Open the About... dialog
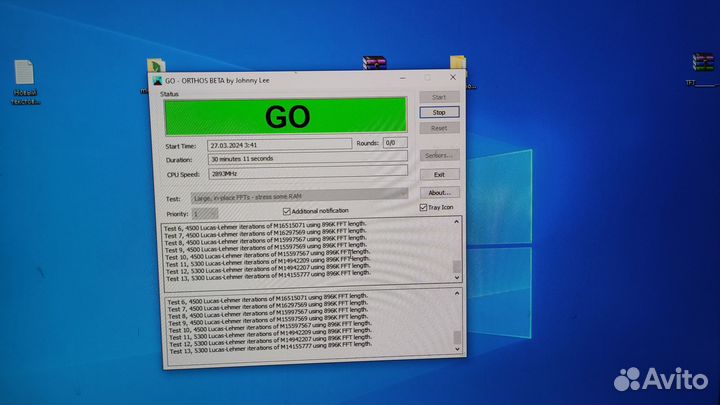720x405 pixels. [439, 192]
